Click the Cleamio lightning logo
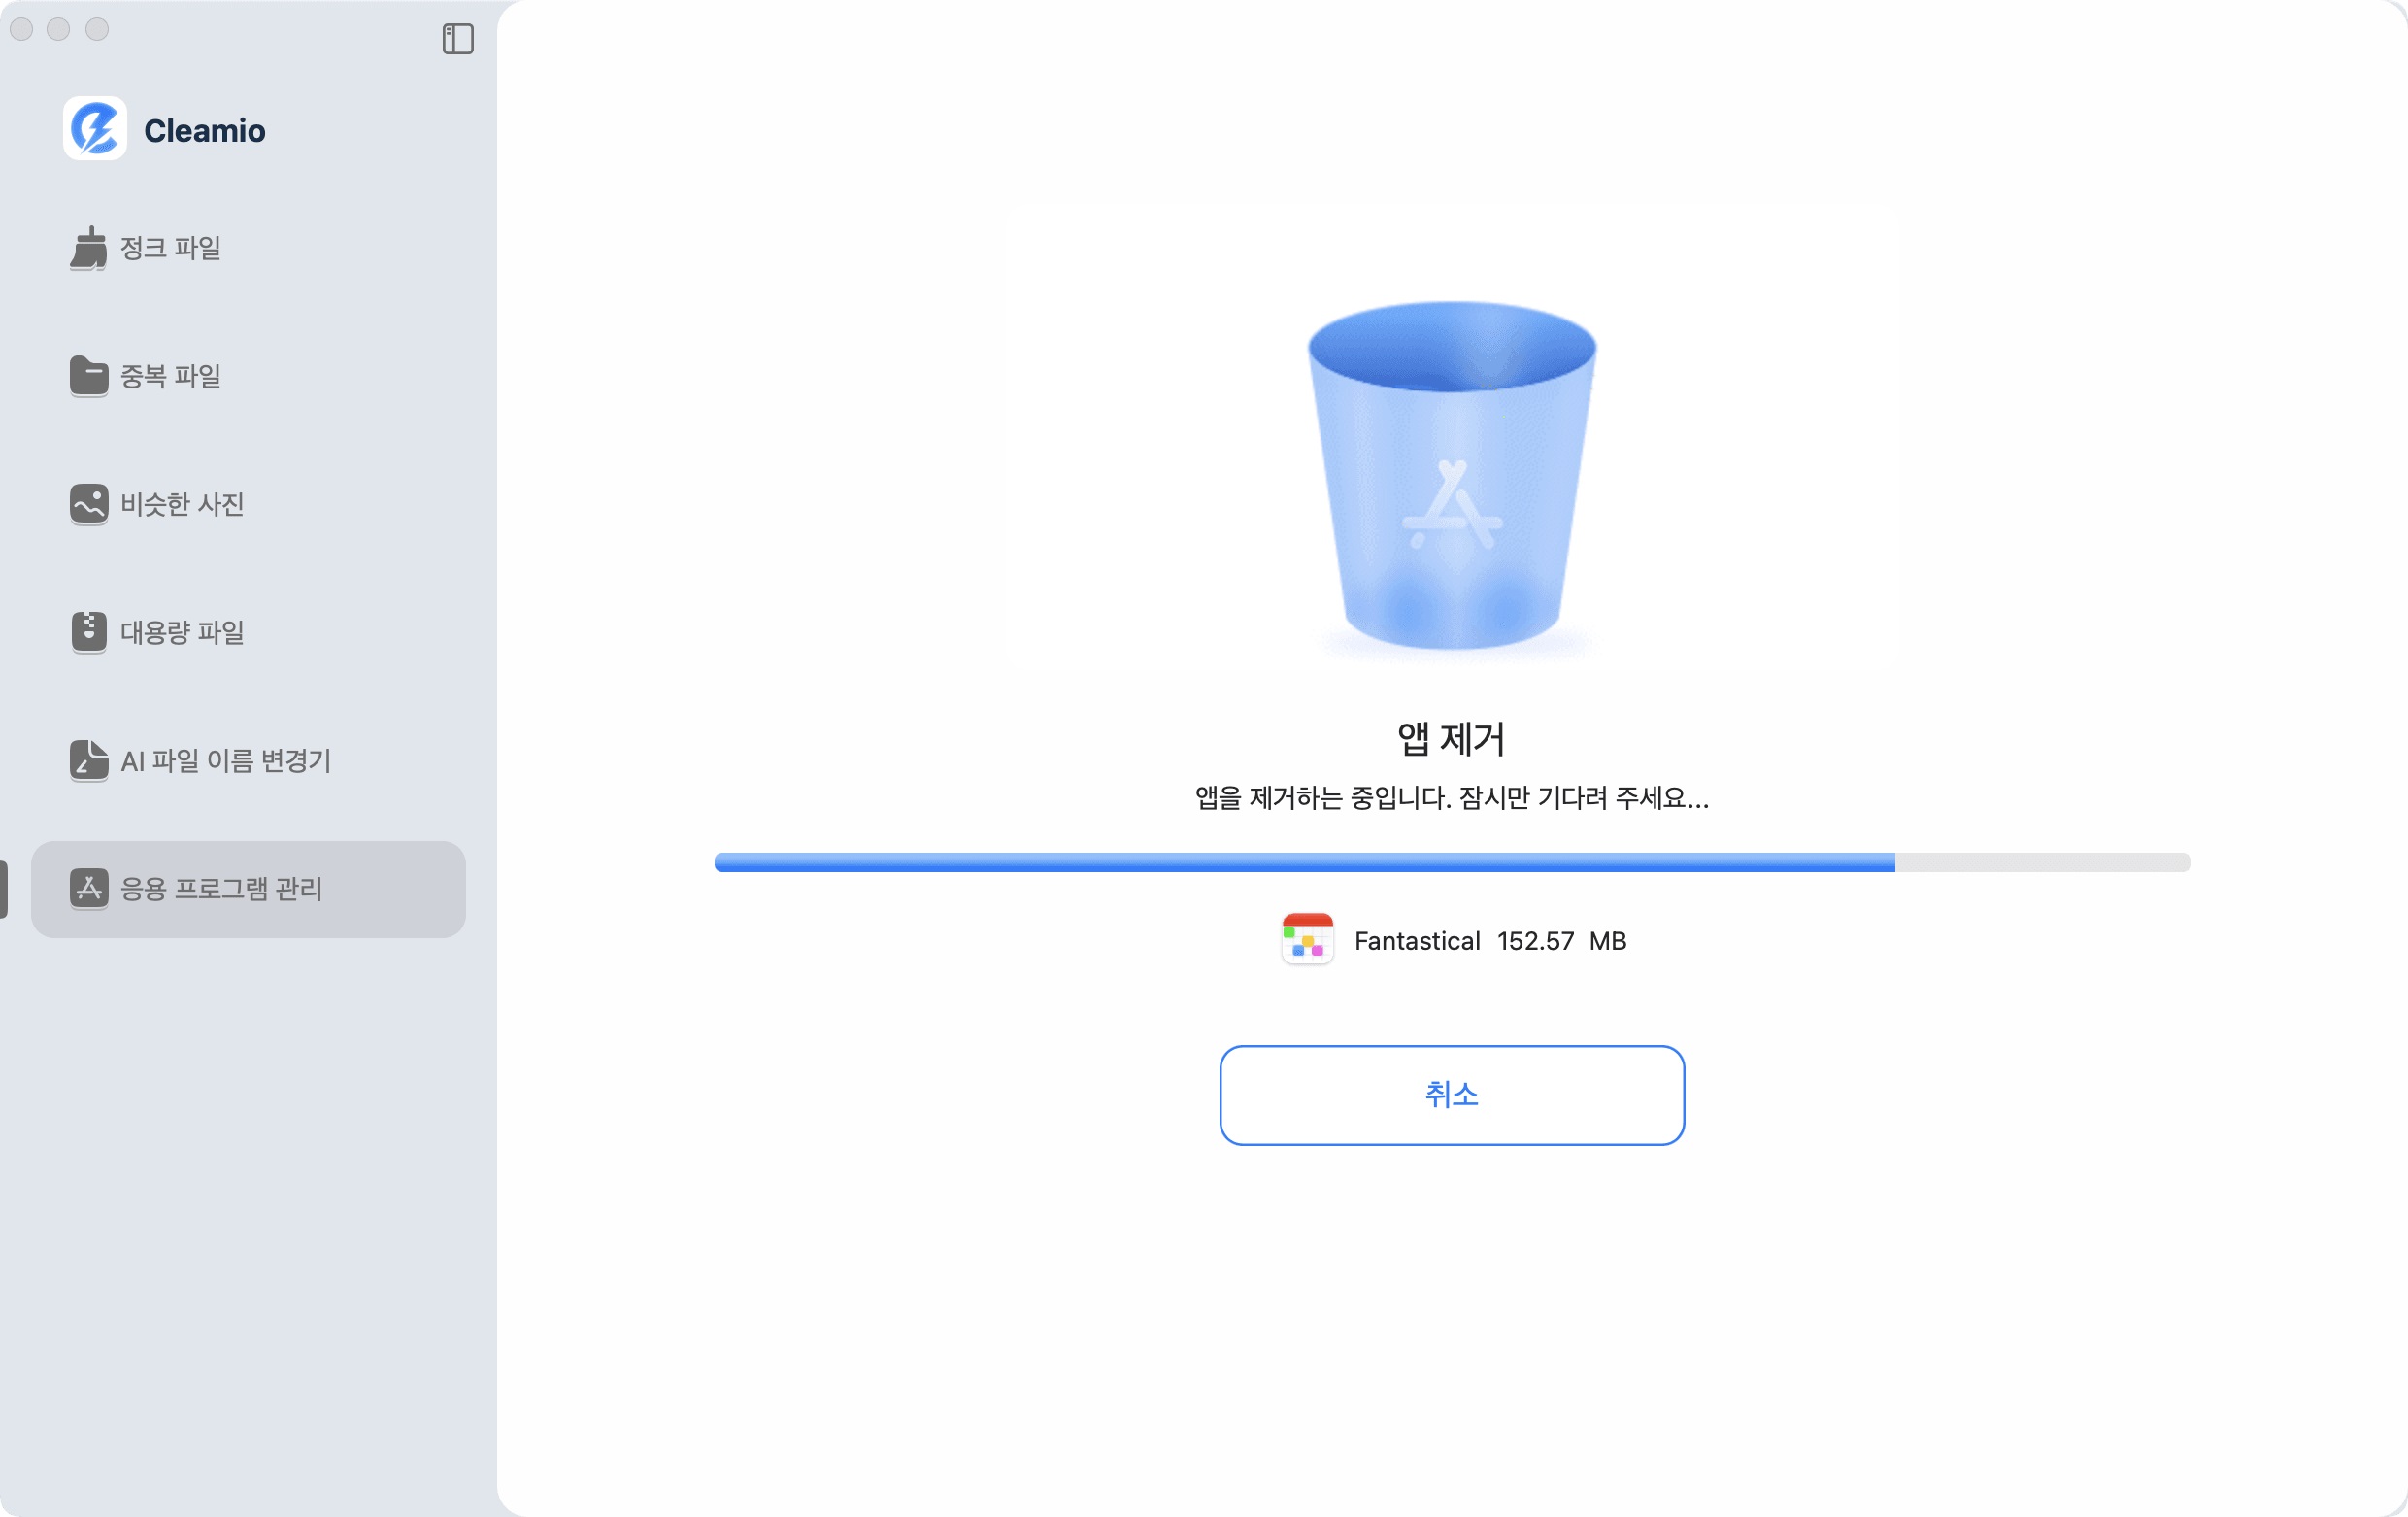 96,129
